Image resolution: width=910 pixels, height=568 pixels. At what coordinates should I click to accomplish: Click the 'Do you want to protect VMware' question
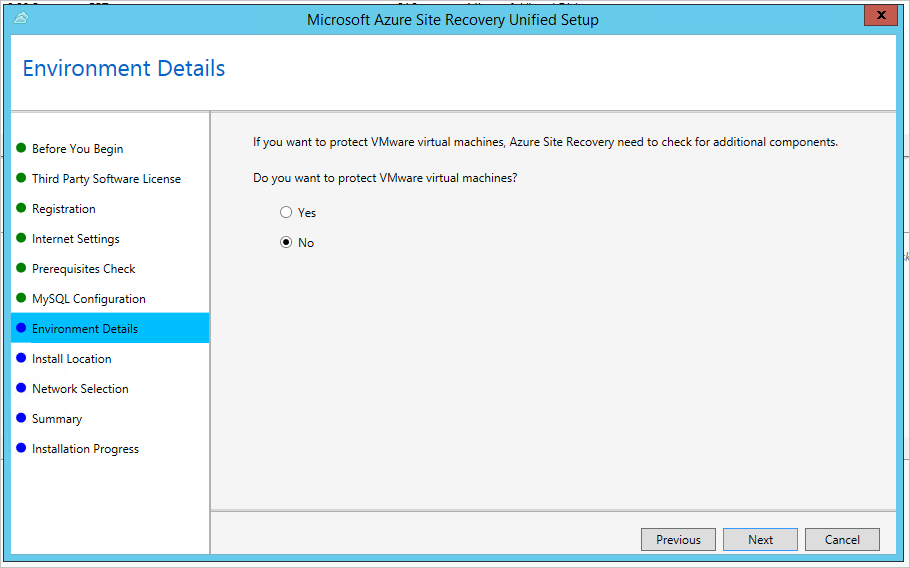pos(385,178)
